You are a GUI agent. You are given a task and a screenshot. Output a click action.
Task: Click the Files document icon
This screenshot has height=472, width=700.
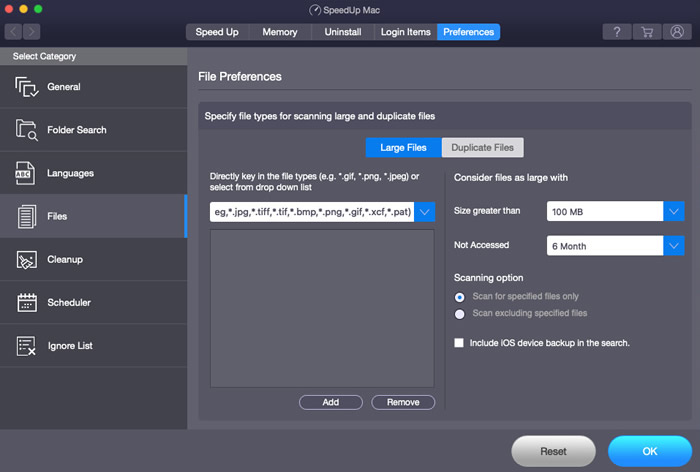point(27,217)
